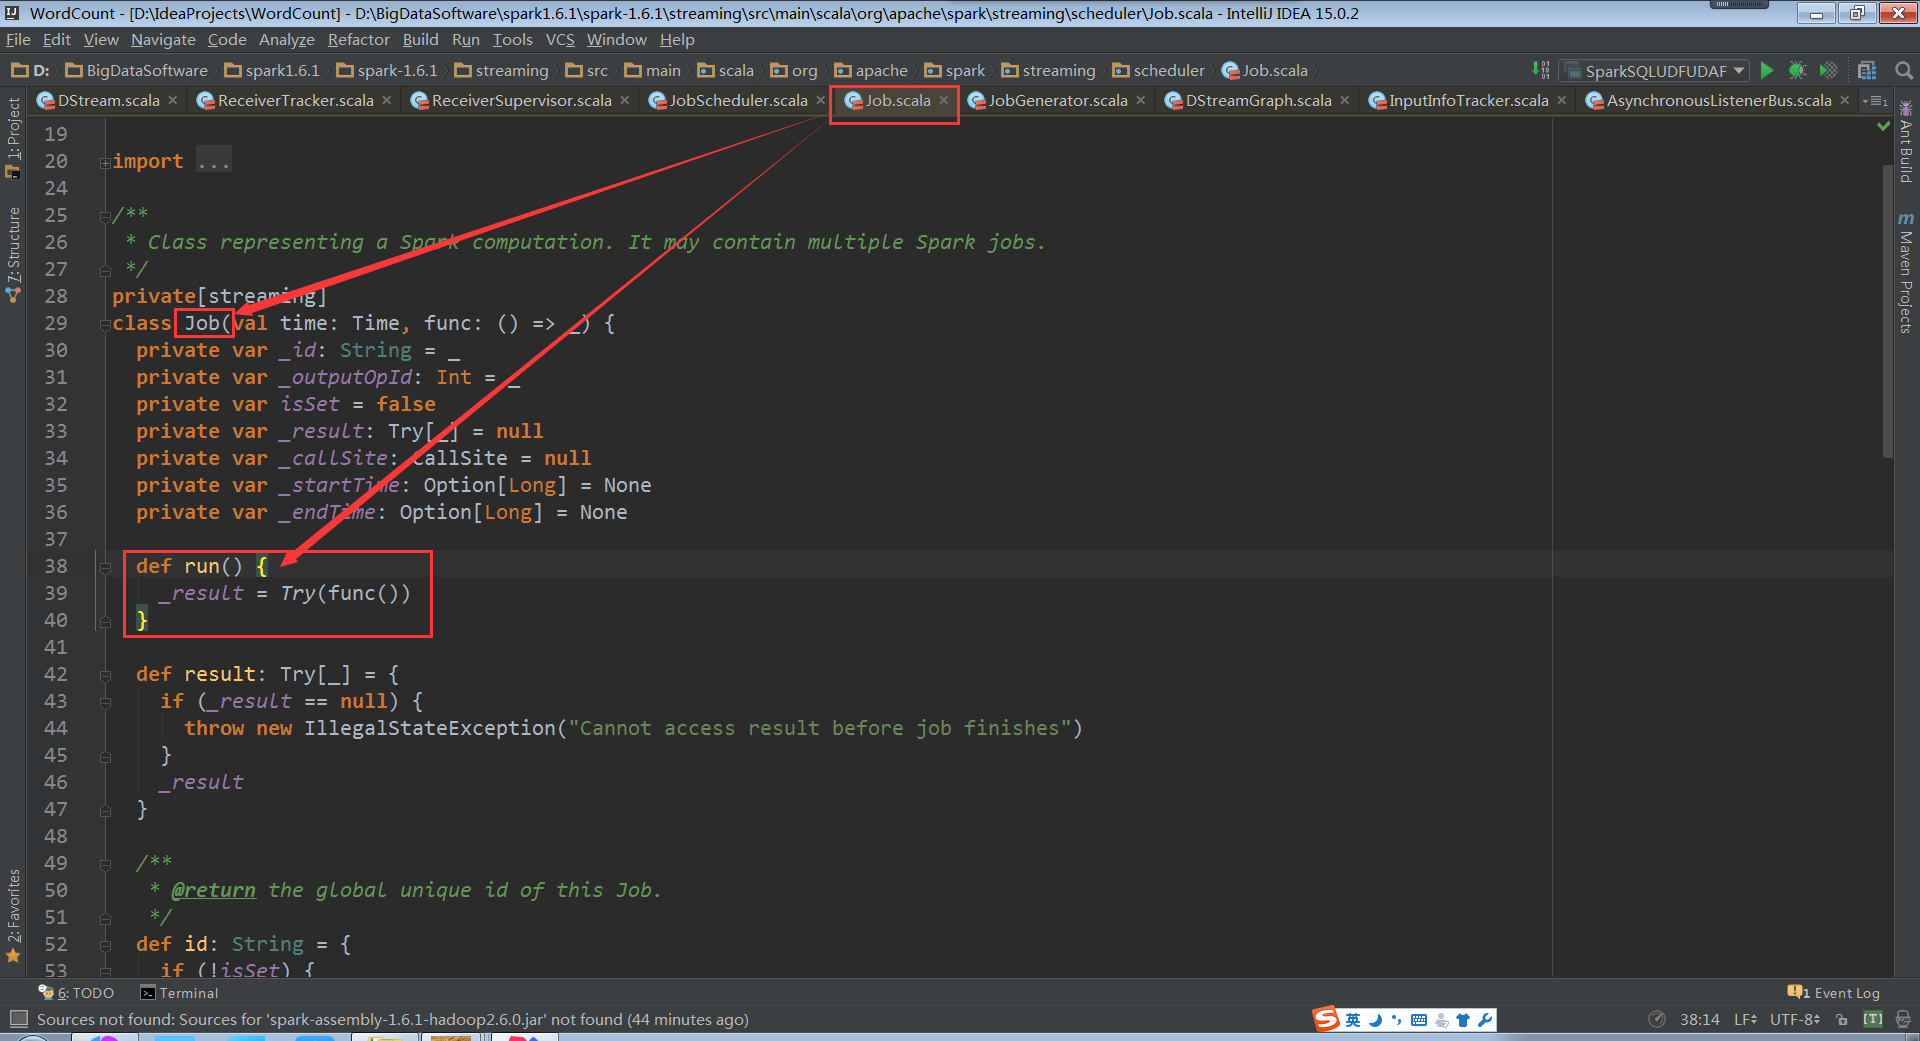Switch to DStreamGraph.scala tab
The height and width of the screenshot is (1041, 1920).
click(x=1258, y=100)
